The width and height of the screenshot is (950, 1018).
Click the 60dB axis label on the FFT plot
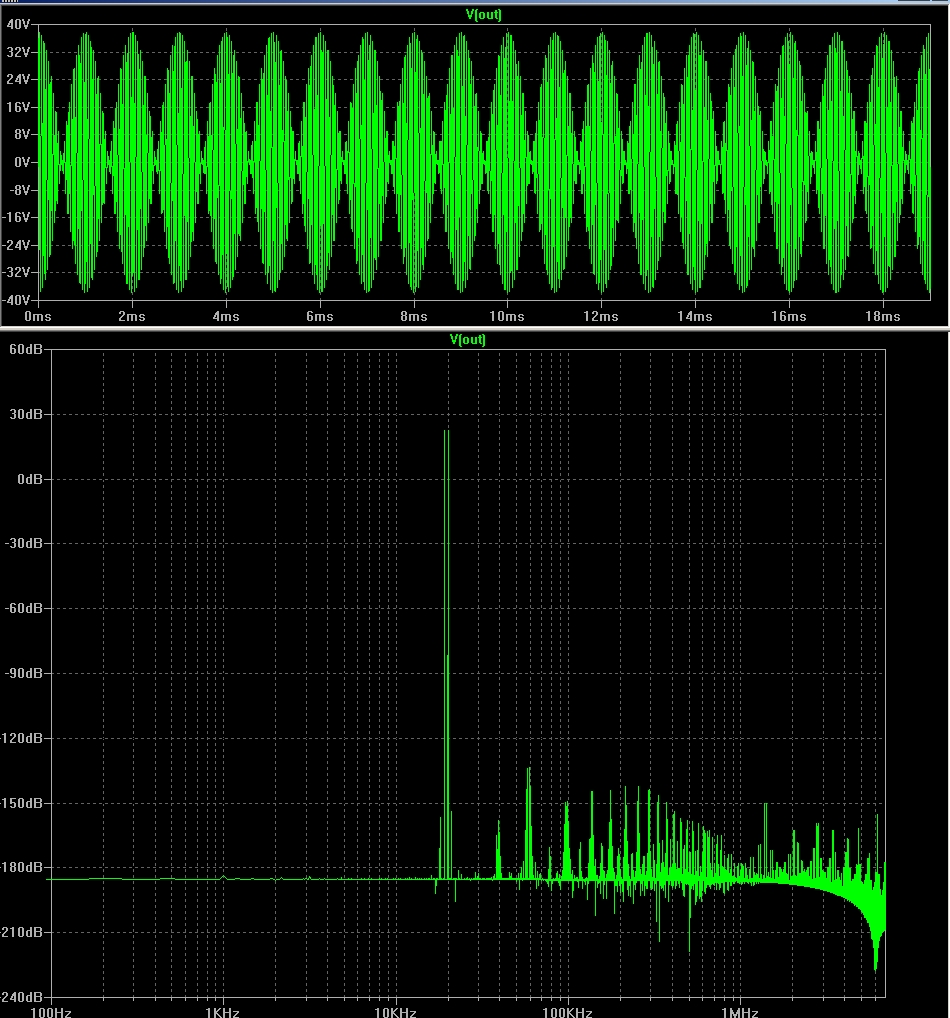pyautogui.click(x=26, y=349)
